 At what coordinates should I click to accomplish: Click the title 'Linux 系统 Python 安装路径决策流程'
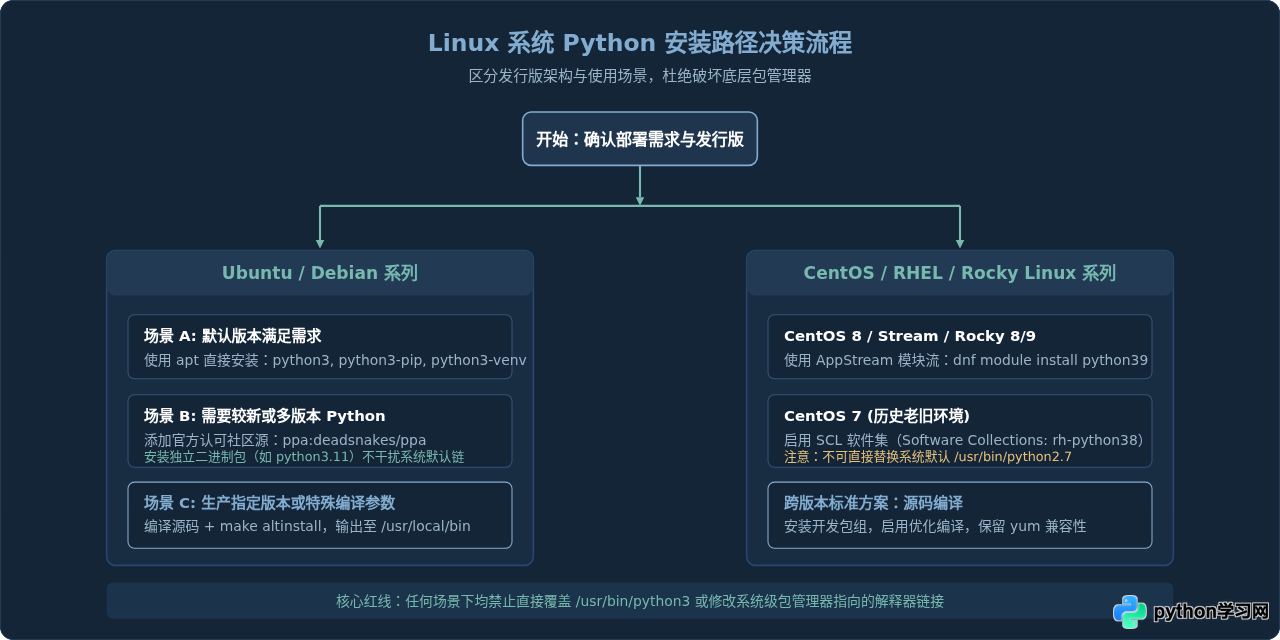640,43
